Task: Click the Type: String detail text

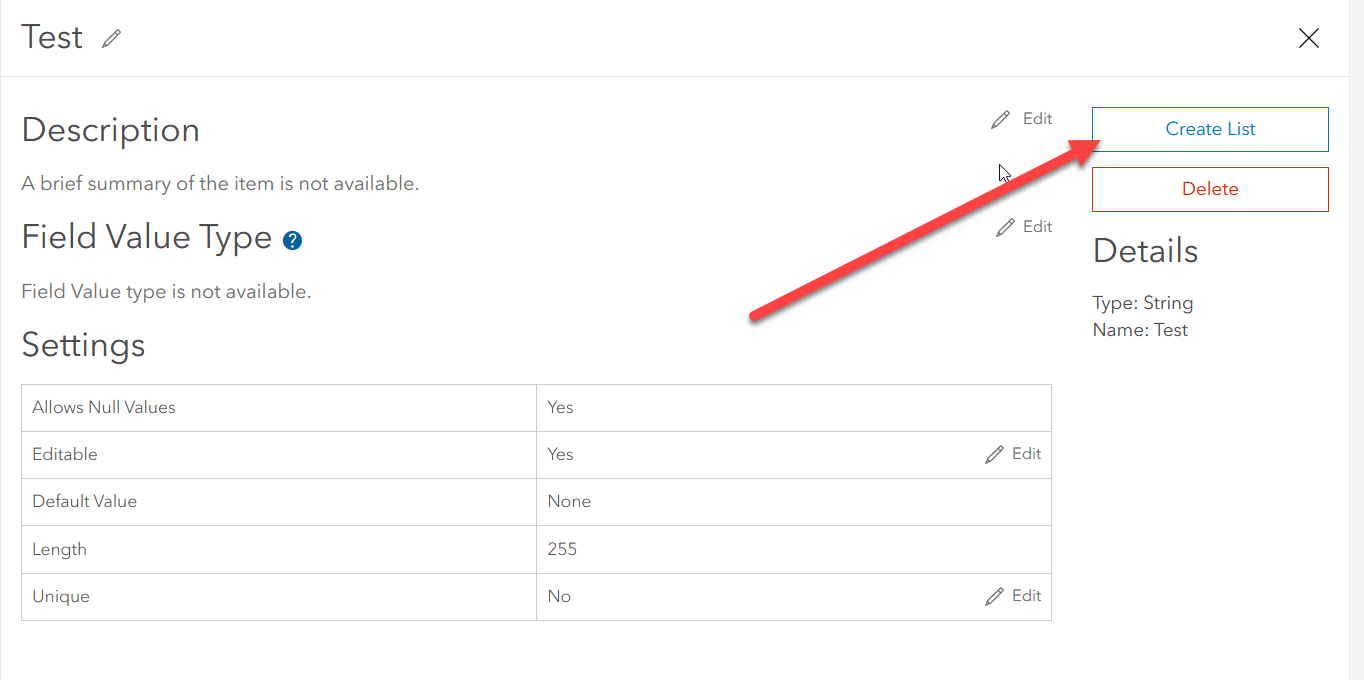Action: (x=1143, y=303)
